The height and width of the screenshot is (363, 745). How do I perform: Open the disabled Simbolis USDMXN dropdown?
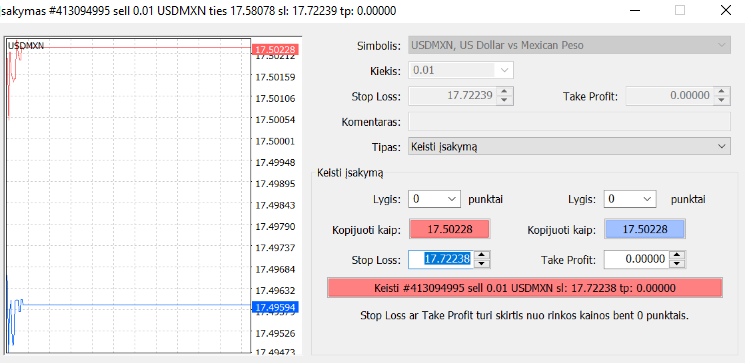tap(569, 46)
